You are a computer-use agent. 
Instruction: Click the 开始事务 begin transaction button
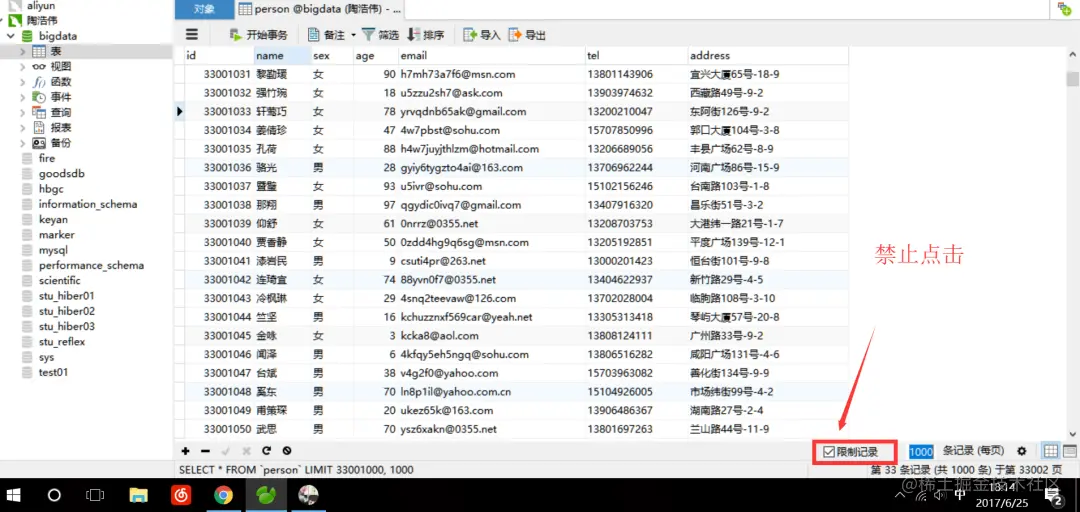(258, 35)
